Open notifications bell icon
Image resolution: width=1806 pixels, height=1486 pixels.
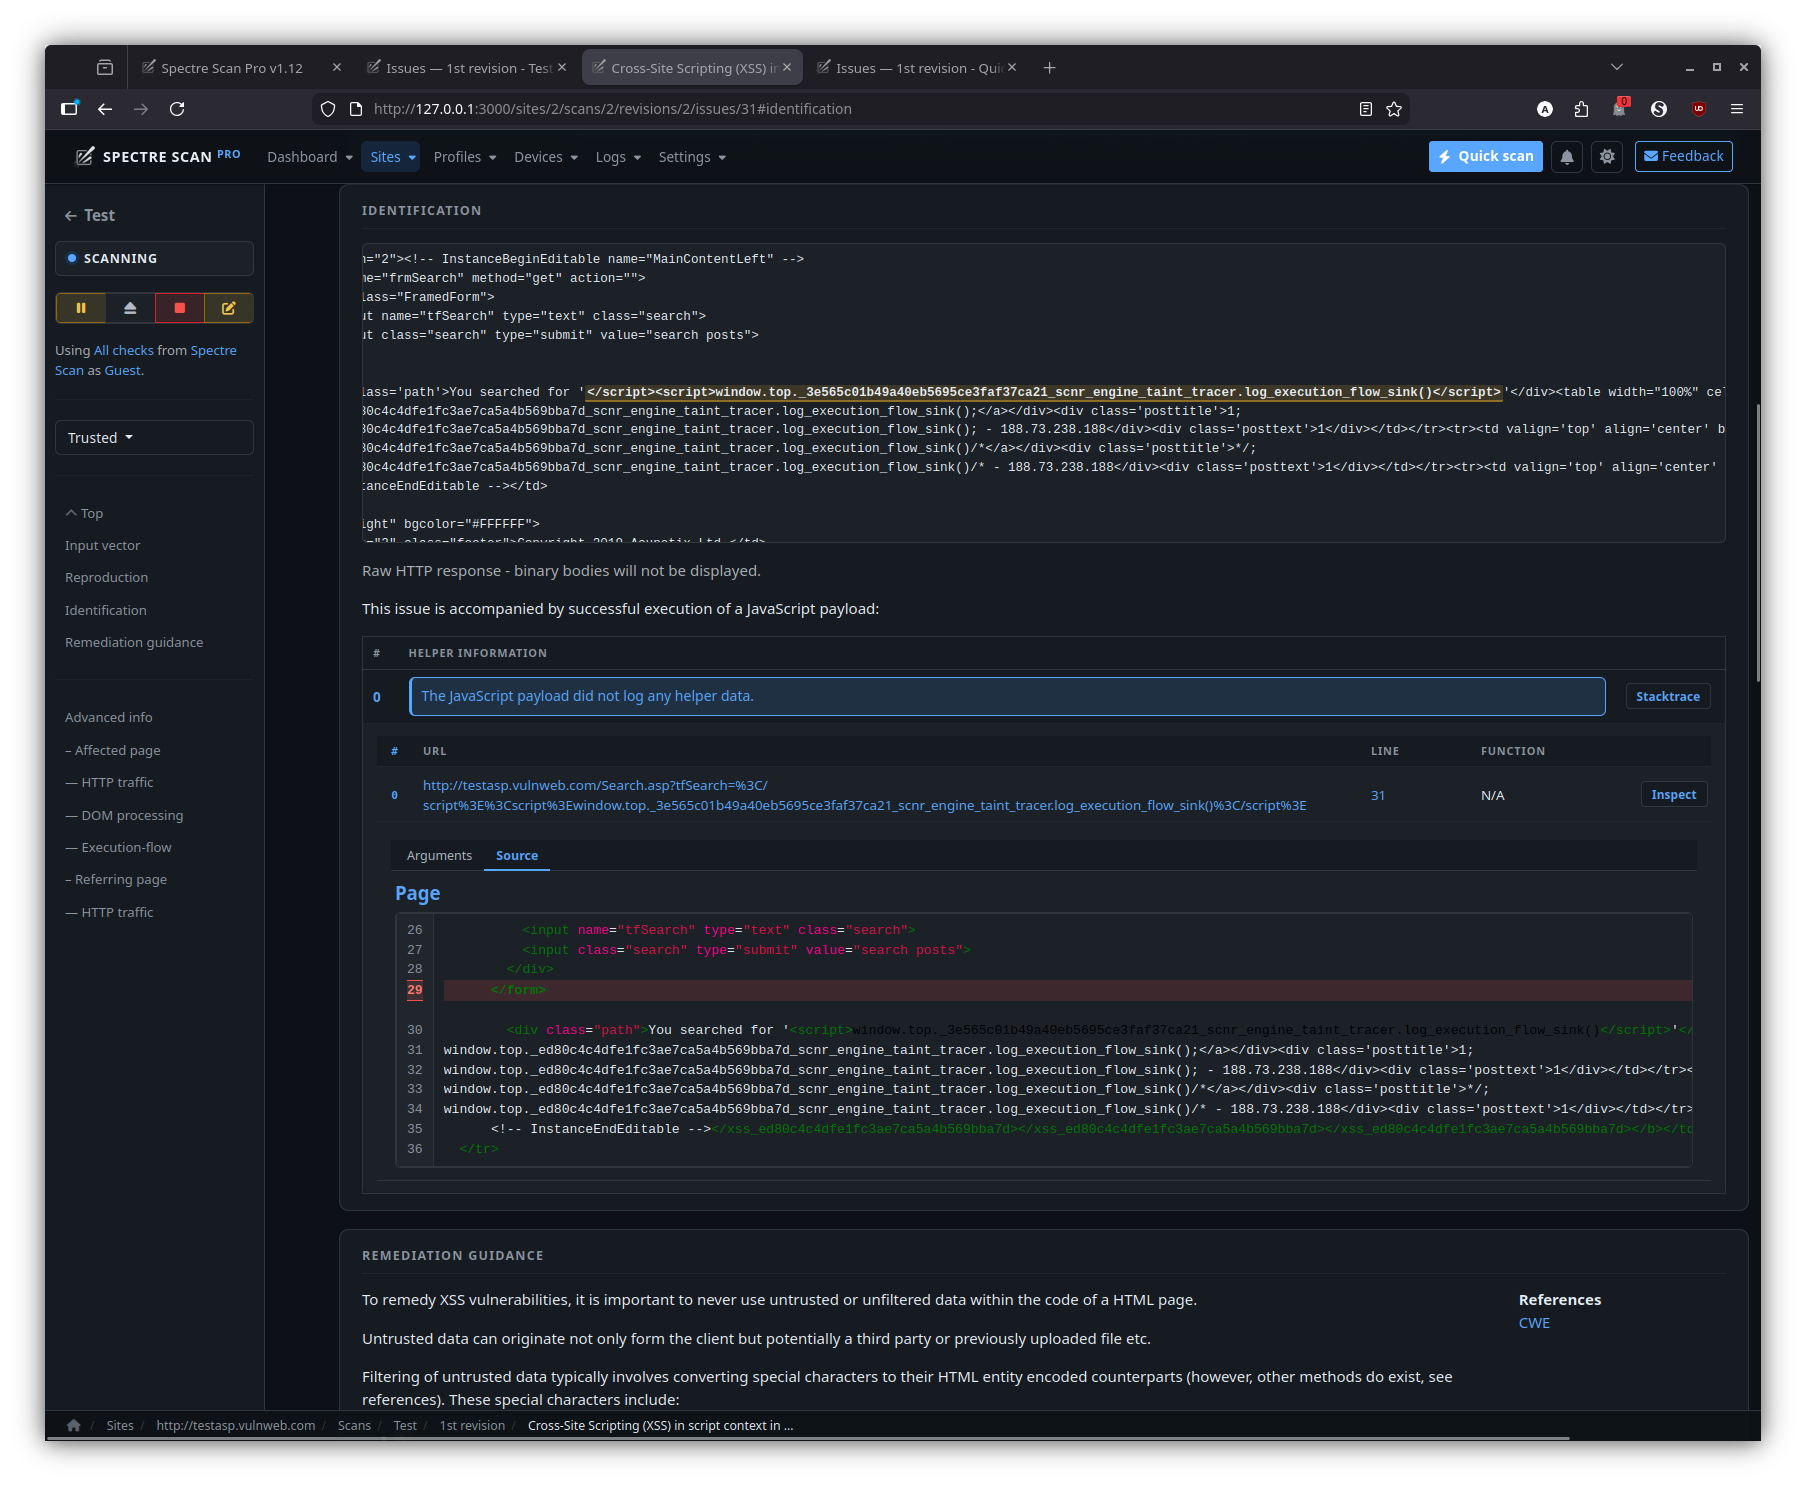pyautogui.click(x=1567, y=157)
